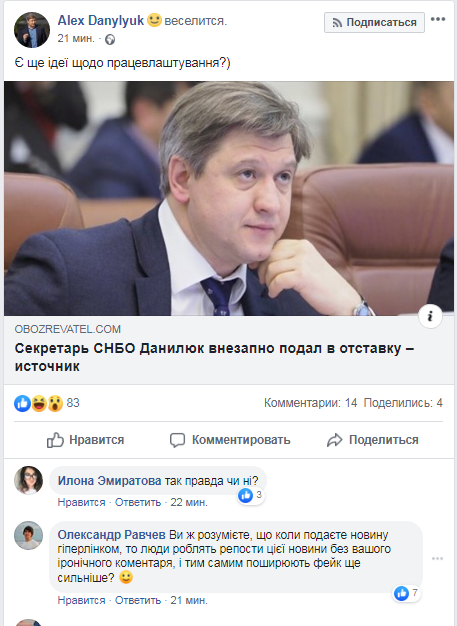Viewport: 457px width, 626px height.
Task: Click the Поделиться share button
Action: [x=373, y=440]
